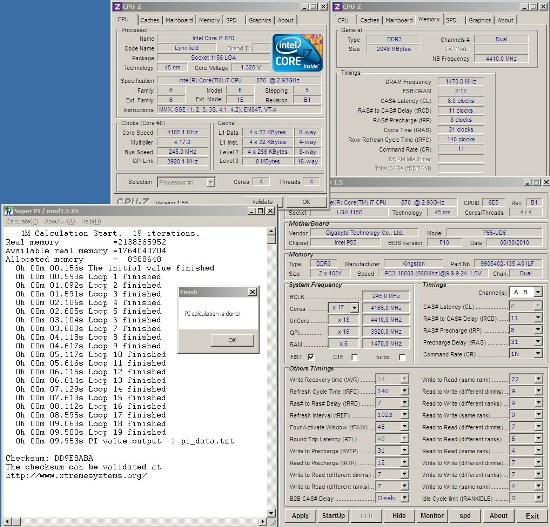Click the CPU-Z icon in left window title bar
Viewport: 550px width, 527px height.
click(x=117, y=6)
